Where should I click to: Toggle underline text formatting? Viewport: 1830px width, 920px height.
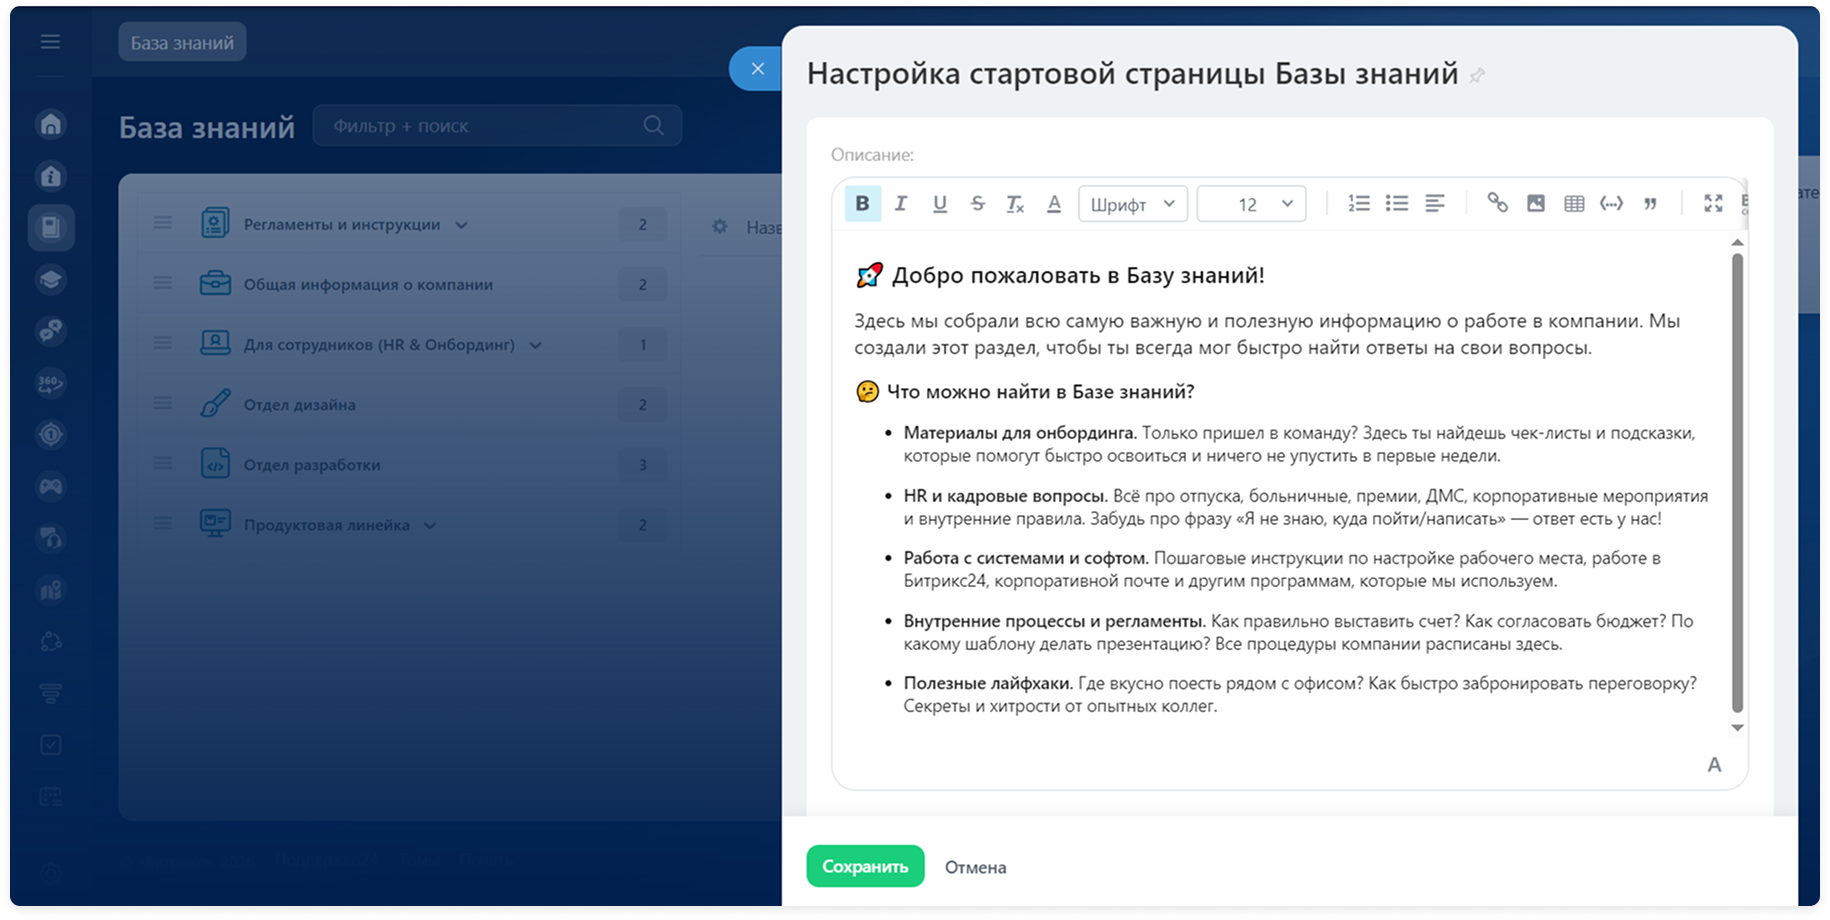click(939, 204)
